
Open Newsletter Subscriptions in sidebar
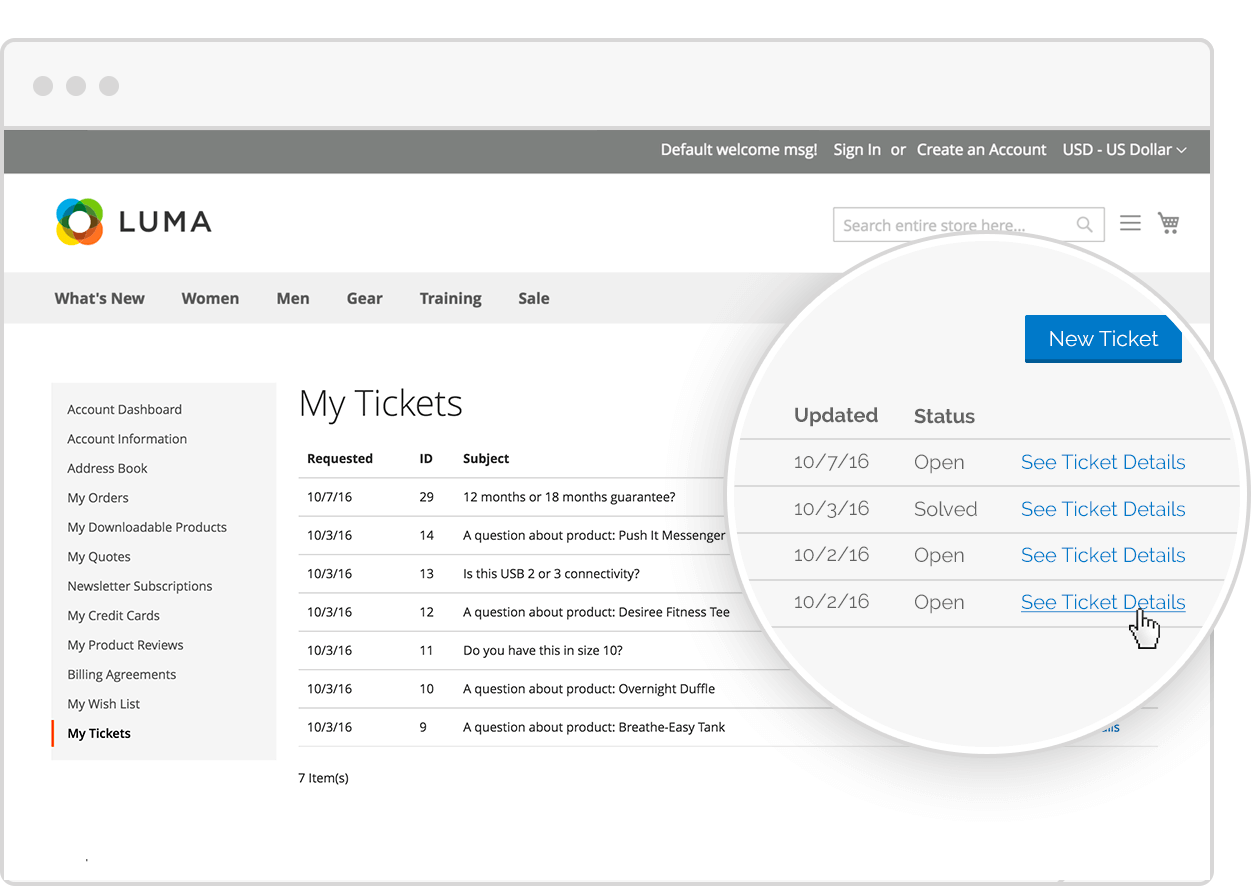[x=140, y=586]
